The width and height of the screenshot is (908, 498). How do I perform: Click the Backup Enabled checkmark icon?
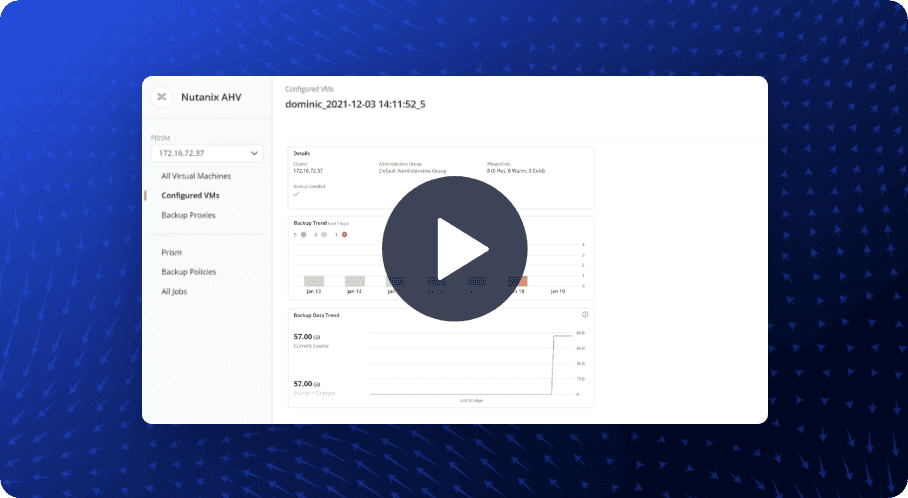(296, 194)
